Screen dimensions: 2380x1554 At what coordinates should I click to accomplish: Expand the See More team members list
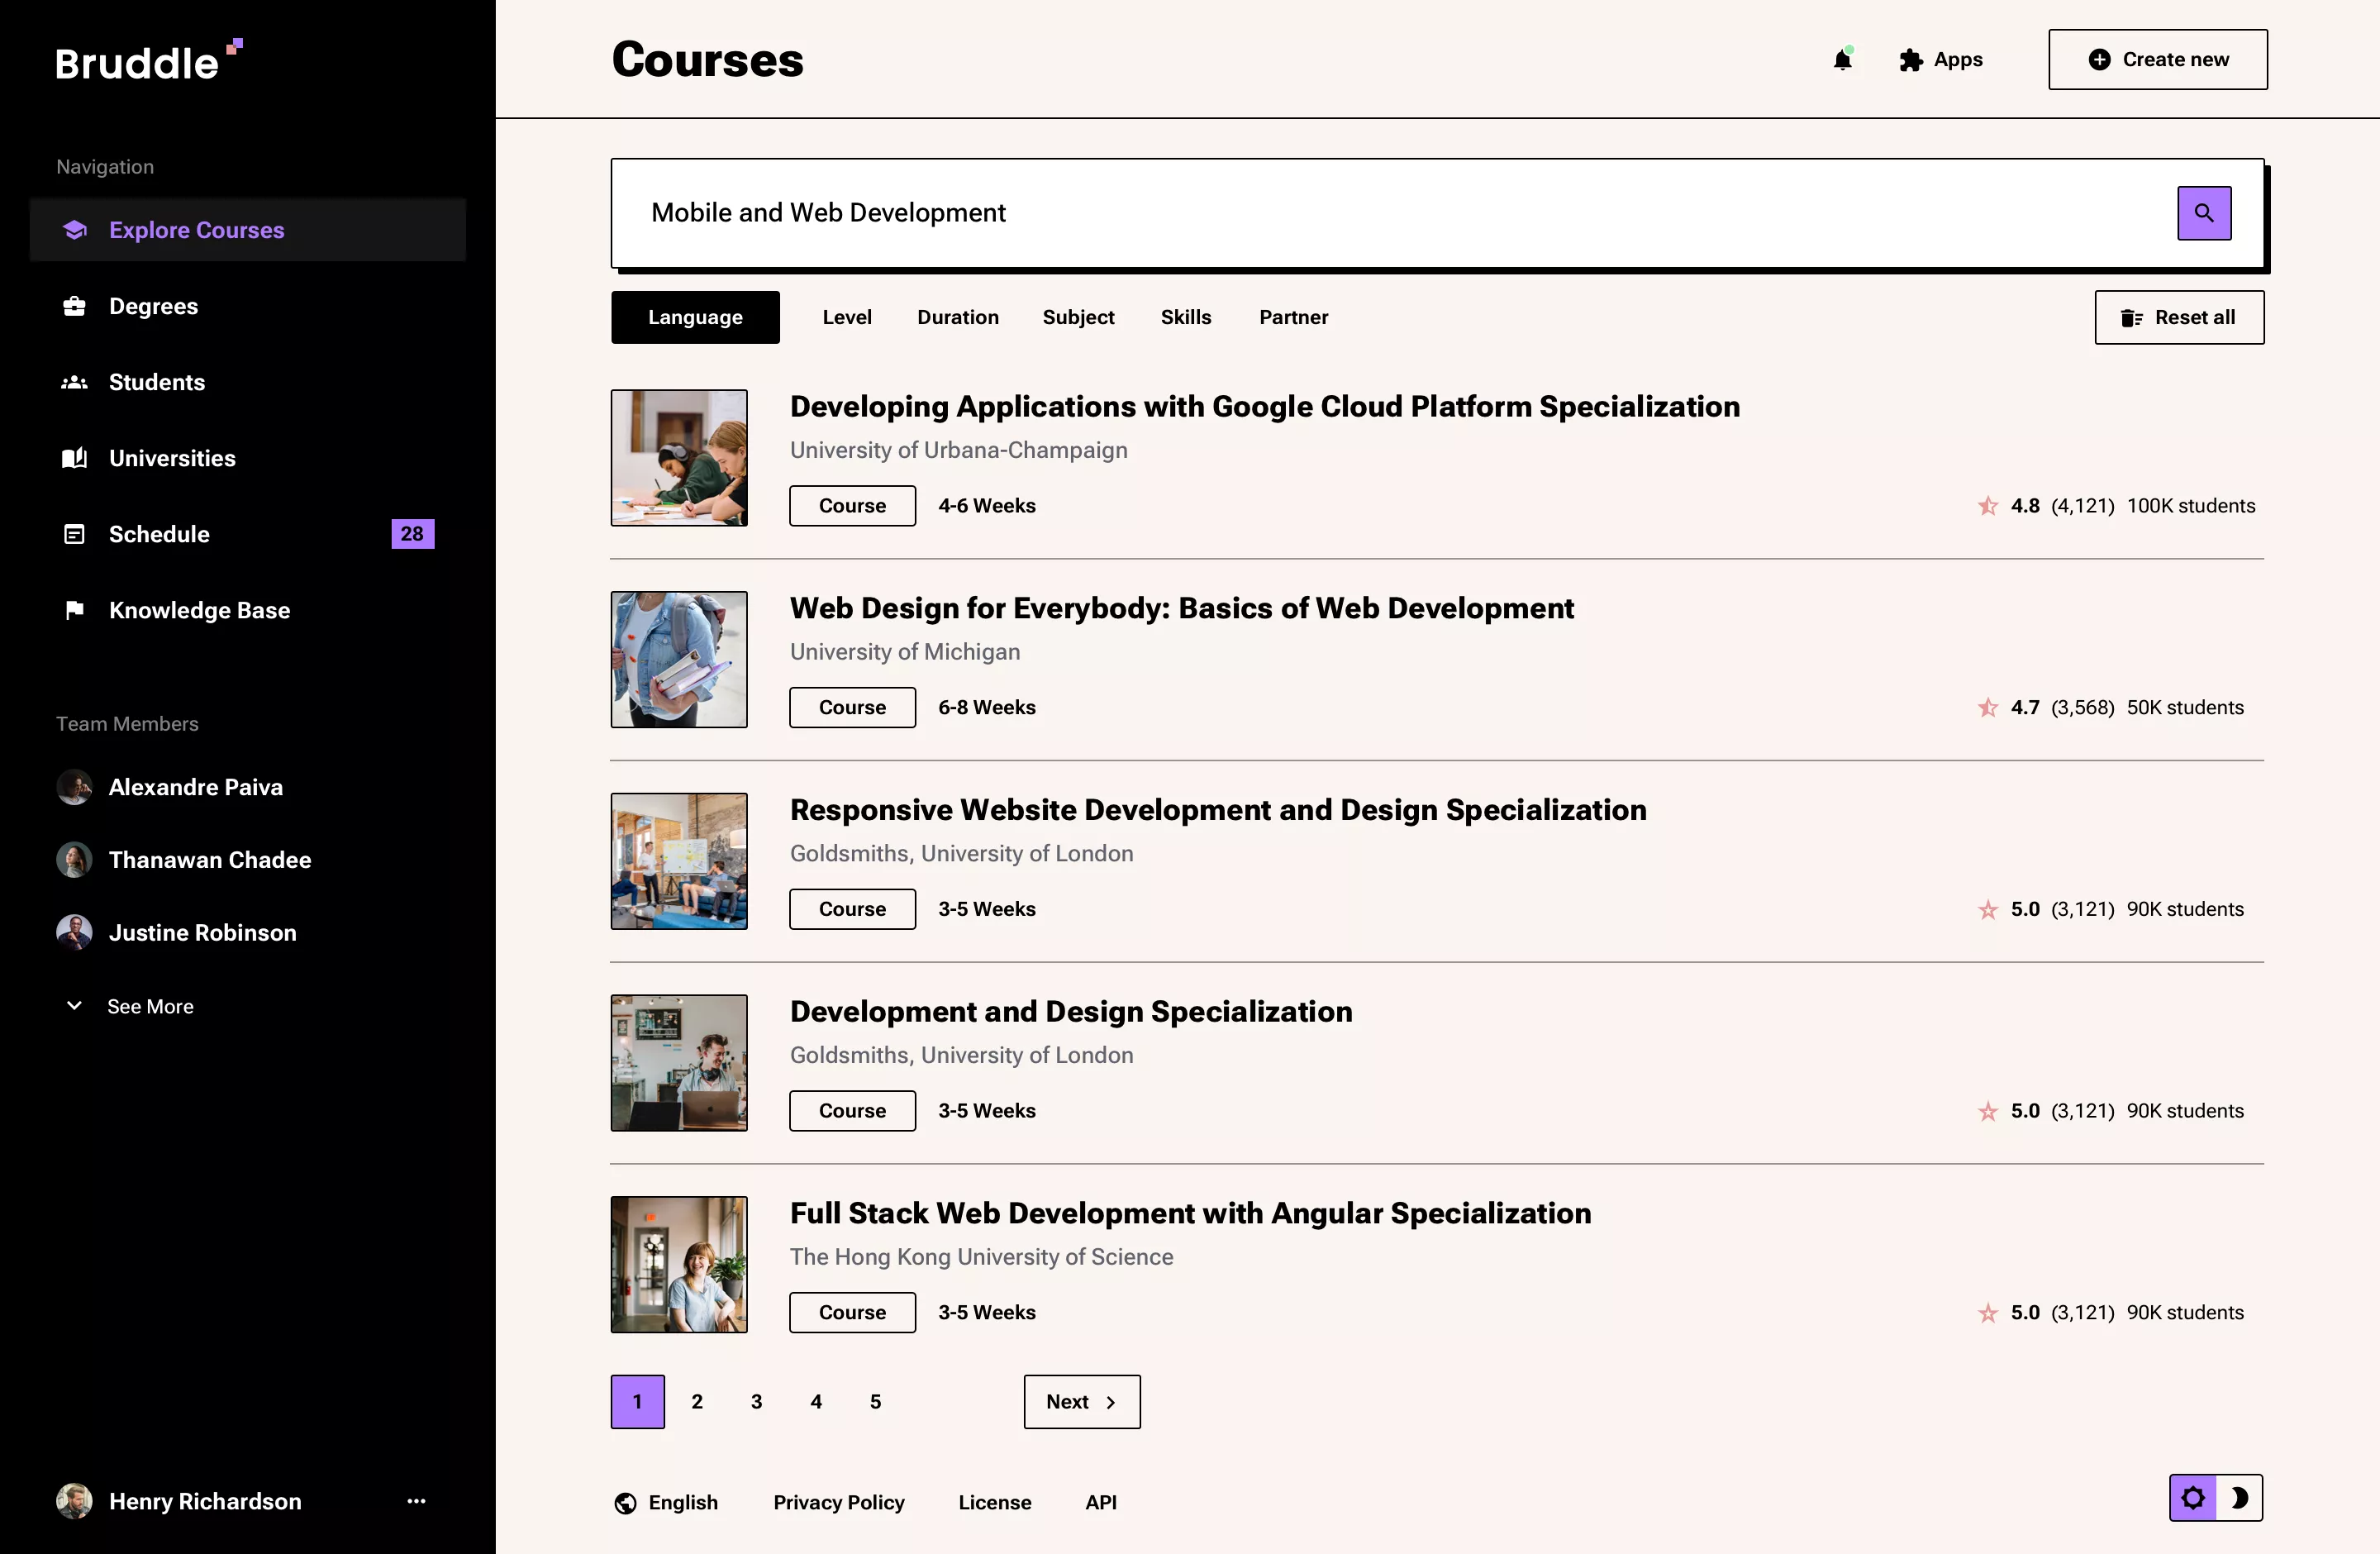pyautogui.click(x=151, y=1006)
